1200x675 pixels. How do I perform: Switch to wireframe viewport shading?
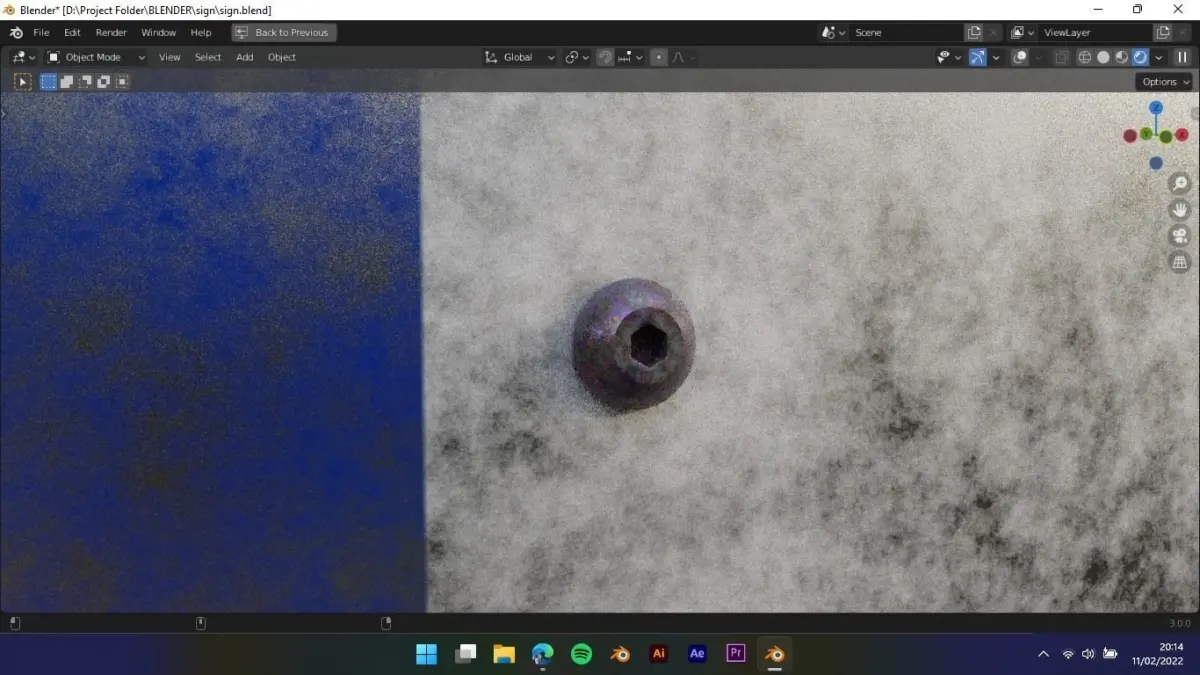[1085, 57]
